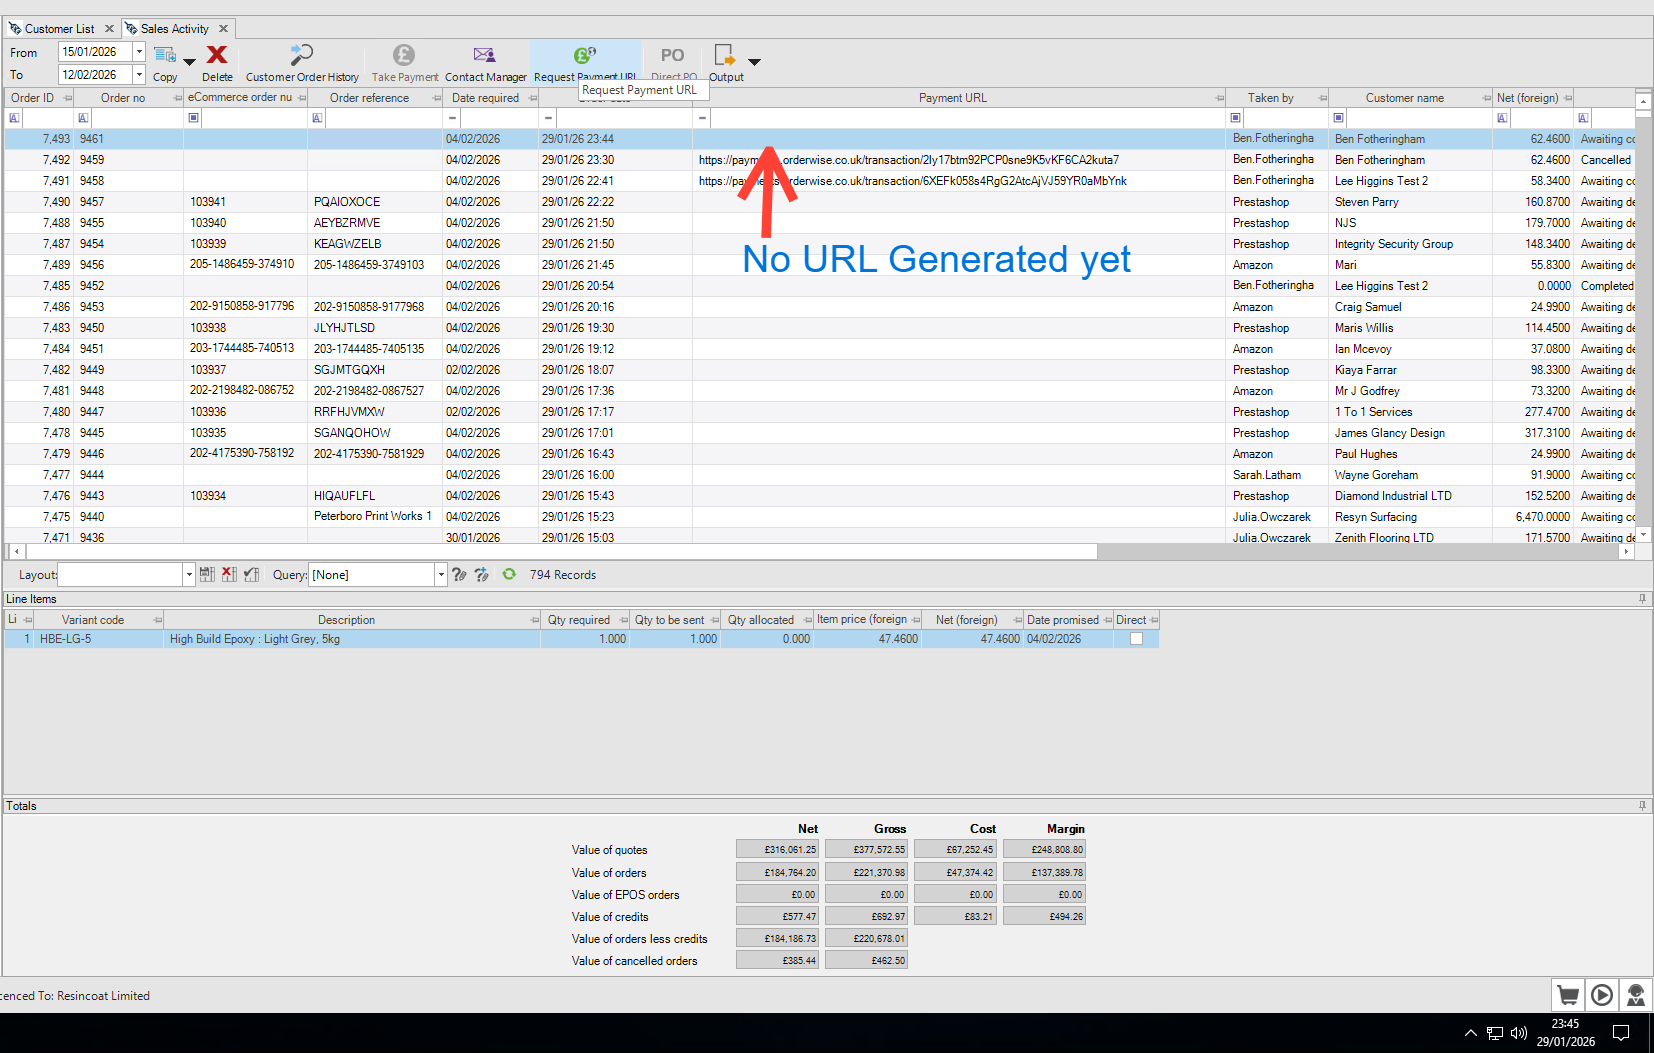Expand the Query dropdown list

[440, 575]
